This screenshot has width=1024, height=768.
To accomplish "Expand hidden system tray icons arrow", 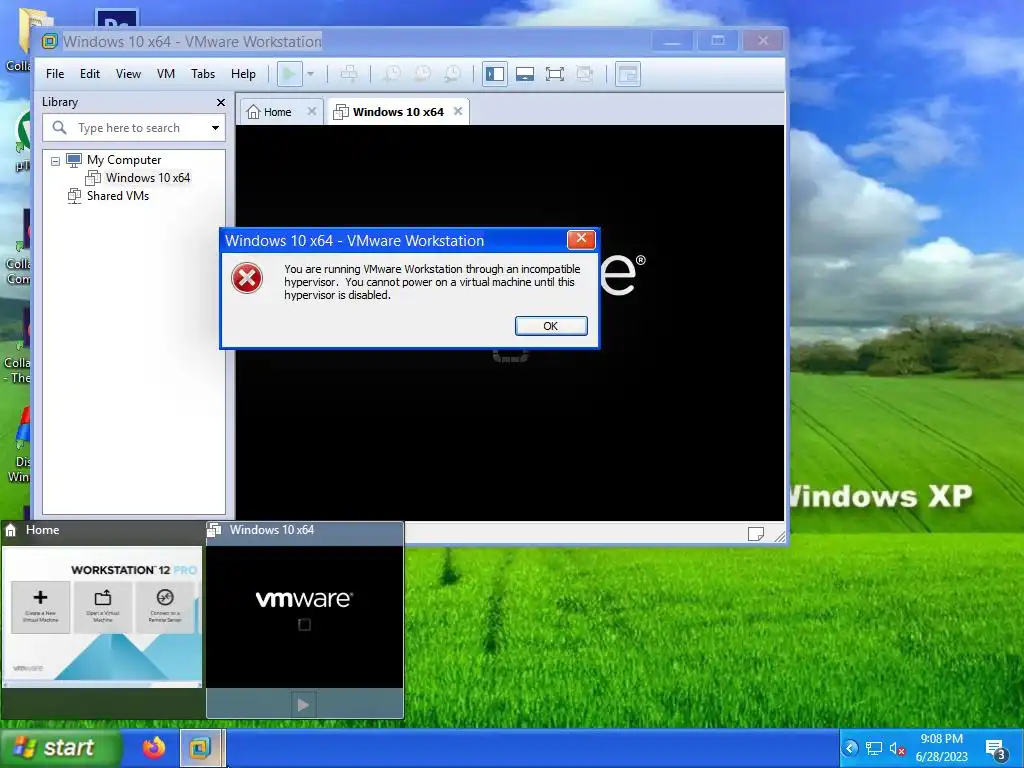I will coord(850,748).
